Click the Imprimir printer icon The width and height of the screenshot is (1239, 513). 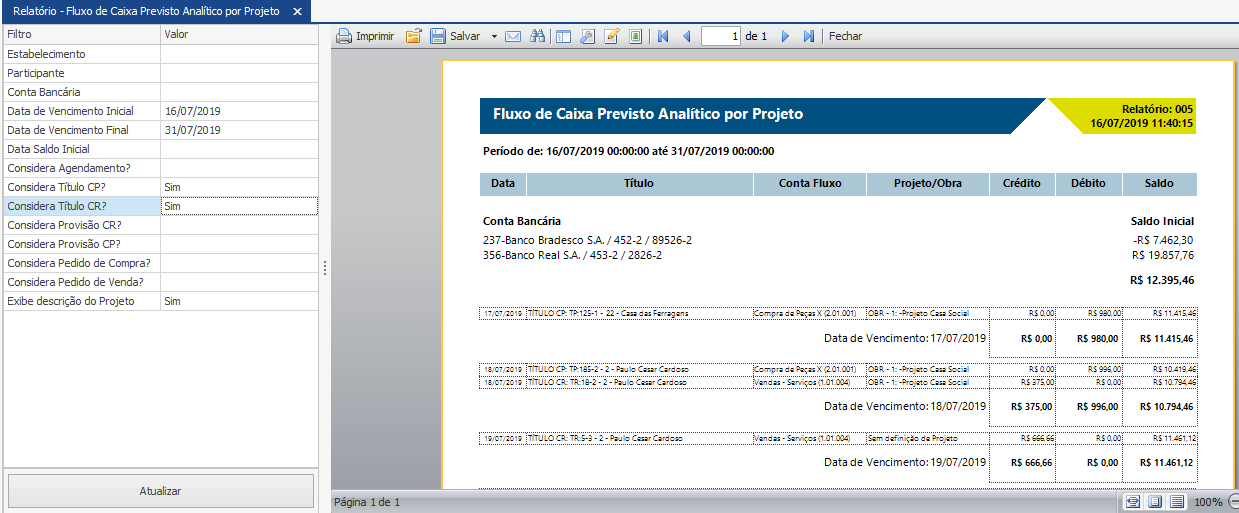[364, 36]
